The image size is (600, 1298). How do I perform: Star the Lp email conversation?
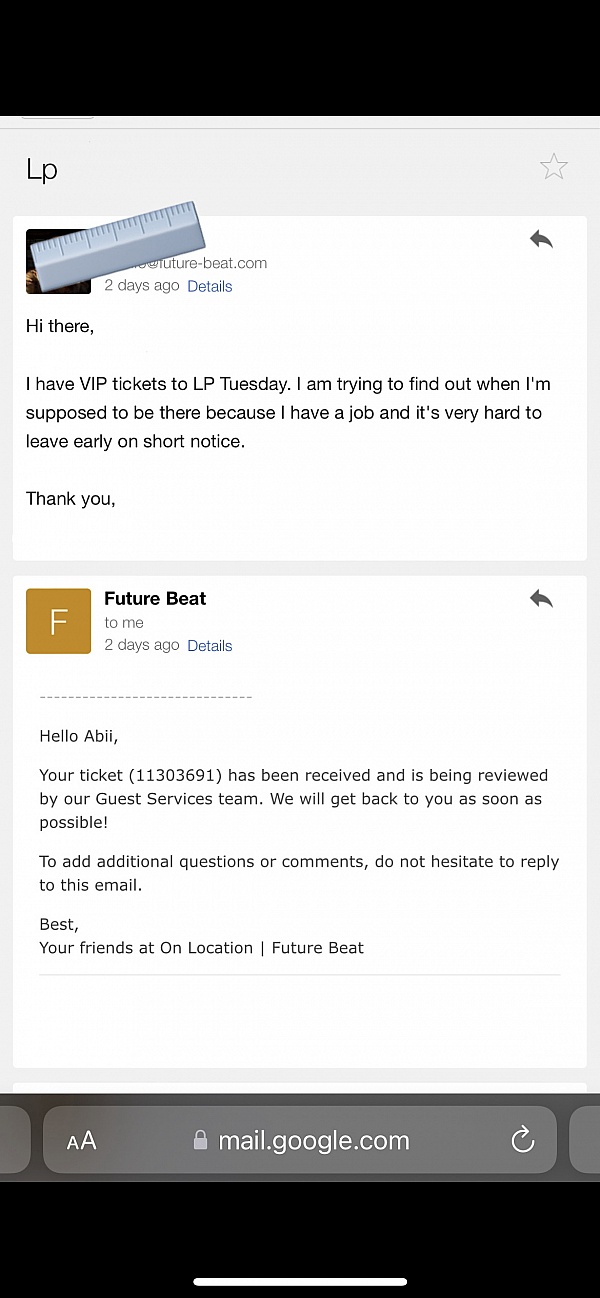pos(554,167)
